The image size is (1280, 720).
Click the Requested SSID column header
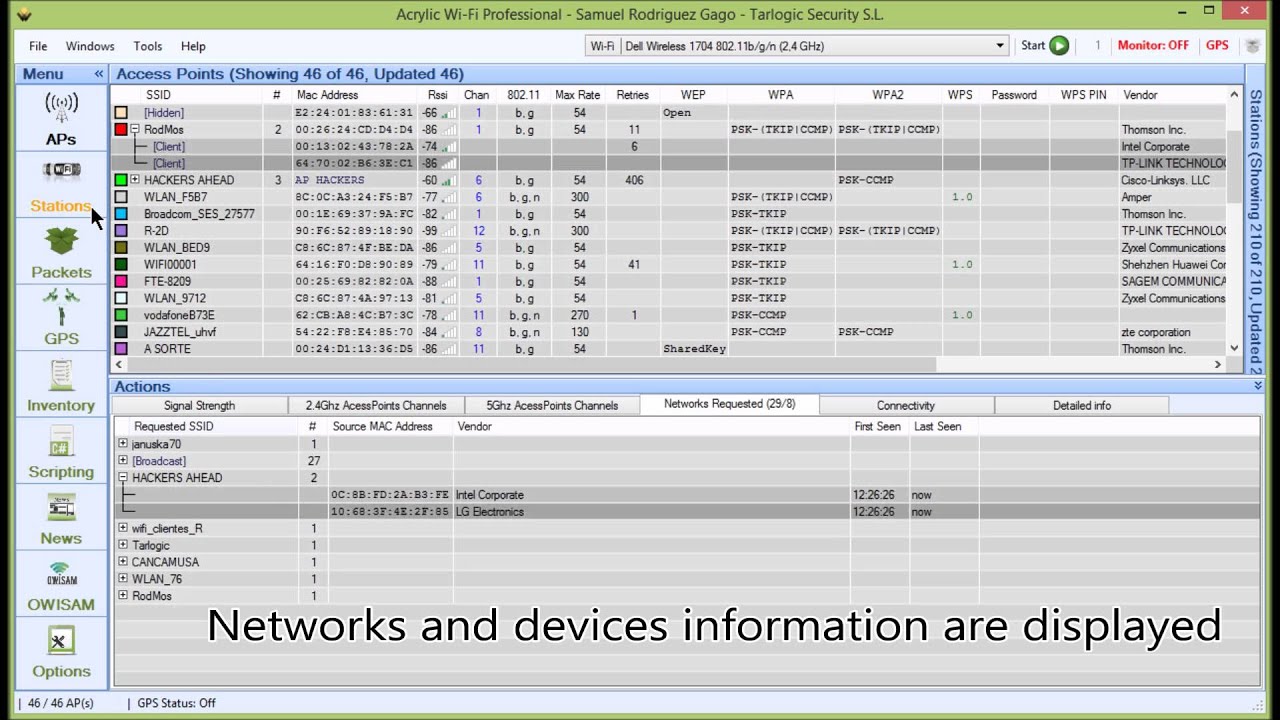[174, 426]
